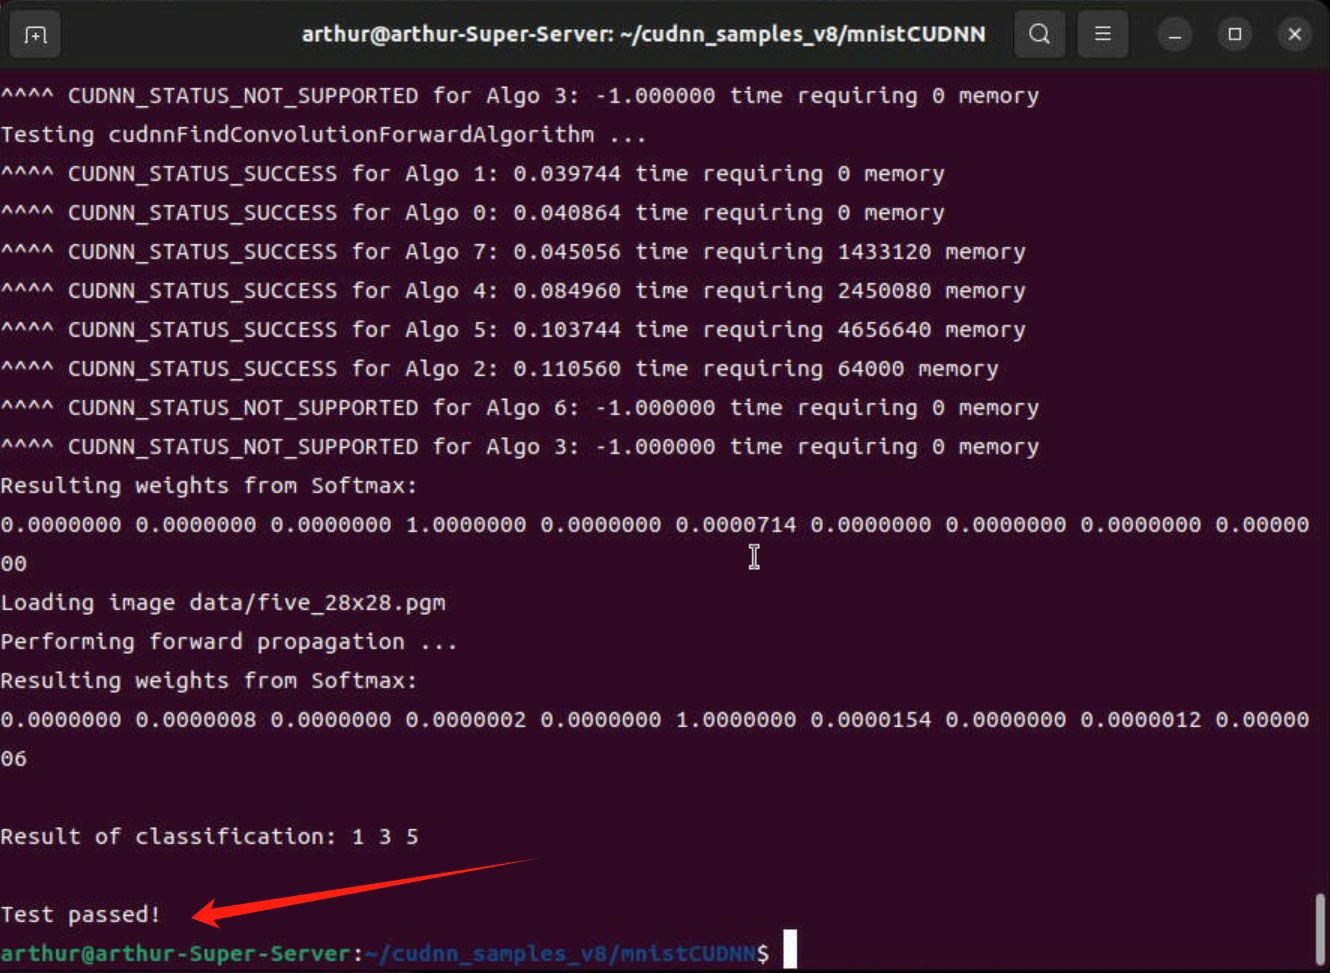The image size is (1330, 973).
Task: Click the 'Test passed!' line
Action: click(x=80, y=914)
